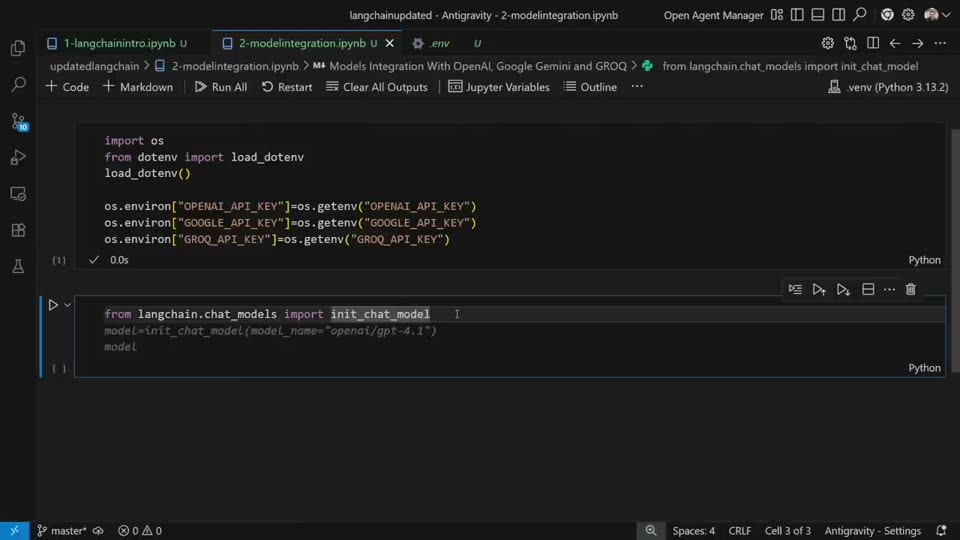The width and height of the screenshot is (960, 540).
Task: Toggle secondary side bar visibility
Action: click(x=839, y=15)
